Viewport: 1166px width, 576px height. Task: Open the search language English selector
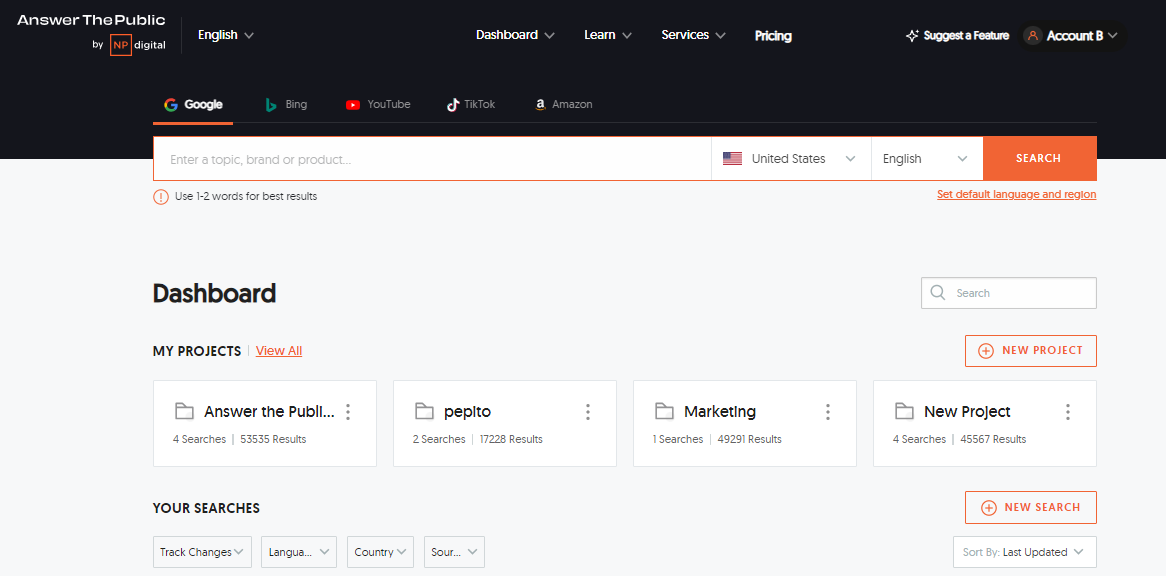927,158
